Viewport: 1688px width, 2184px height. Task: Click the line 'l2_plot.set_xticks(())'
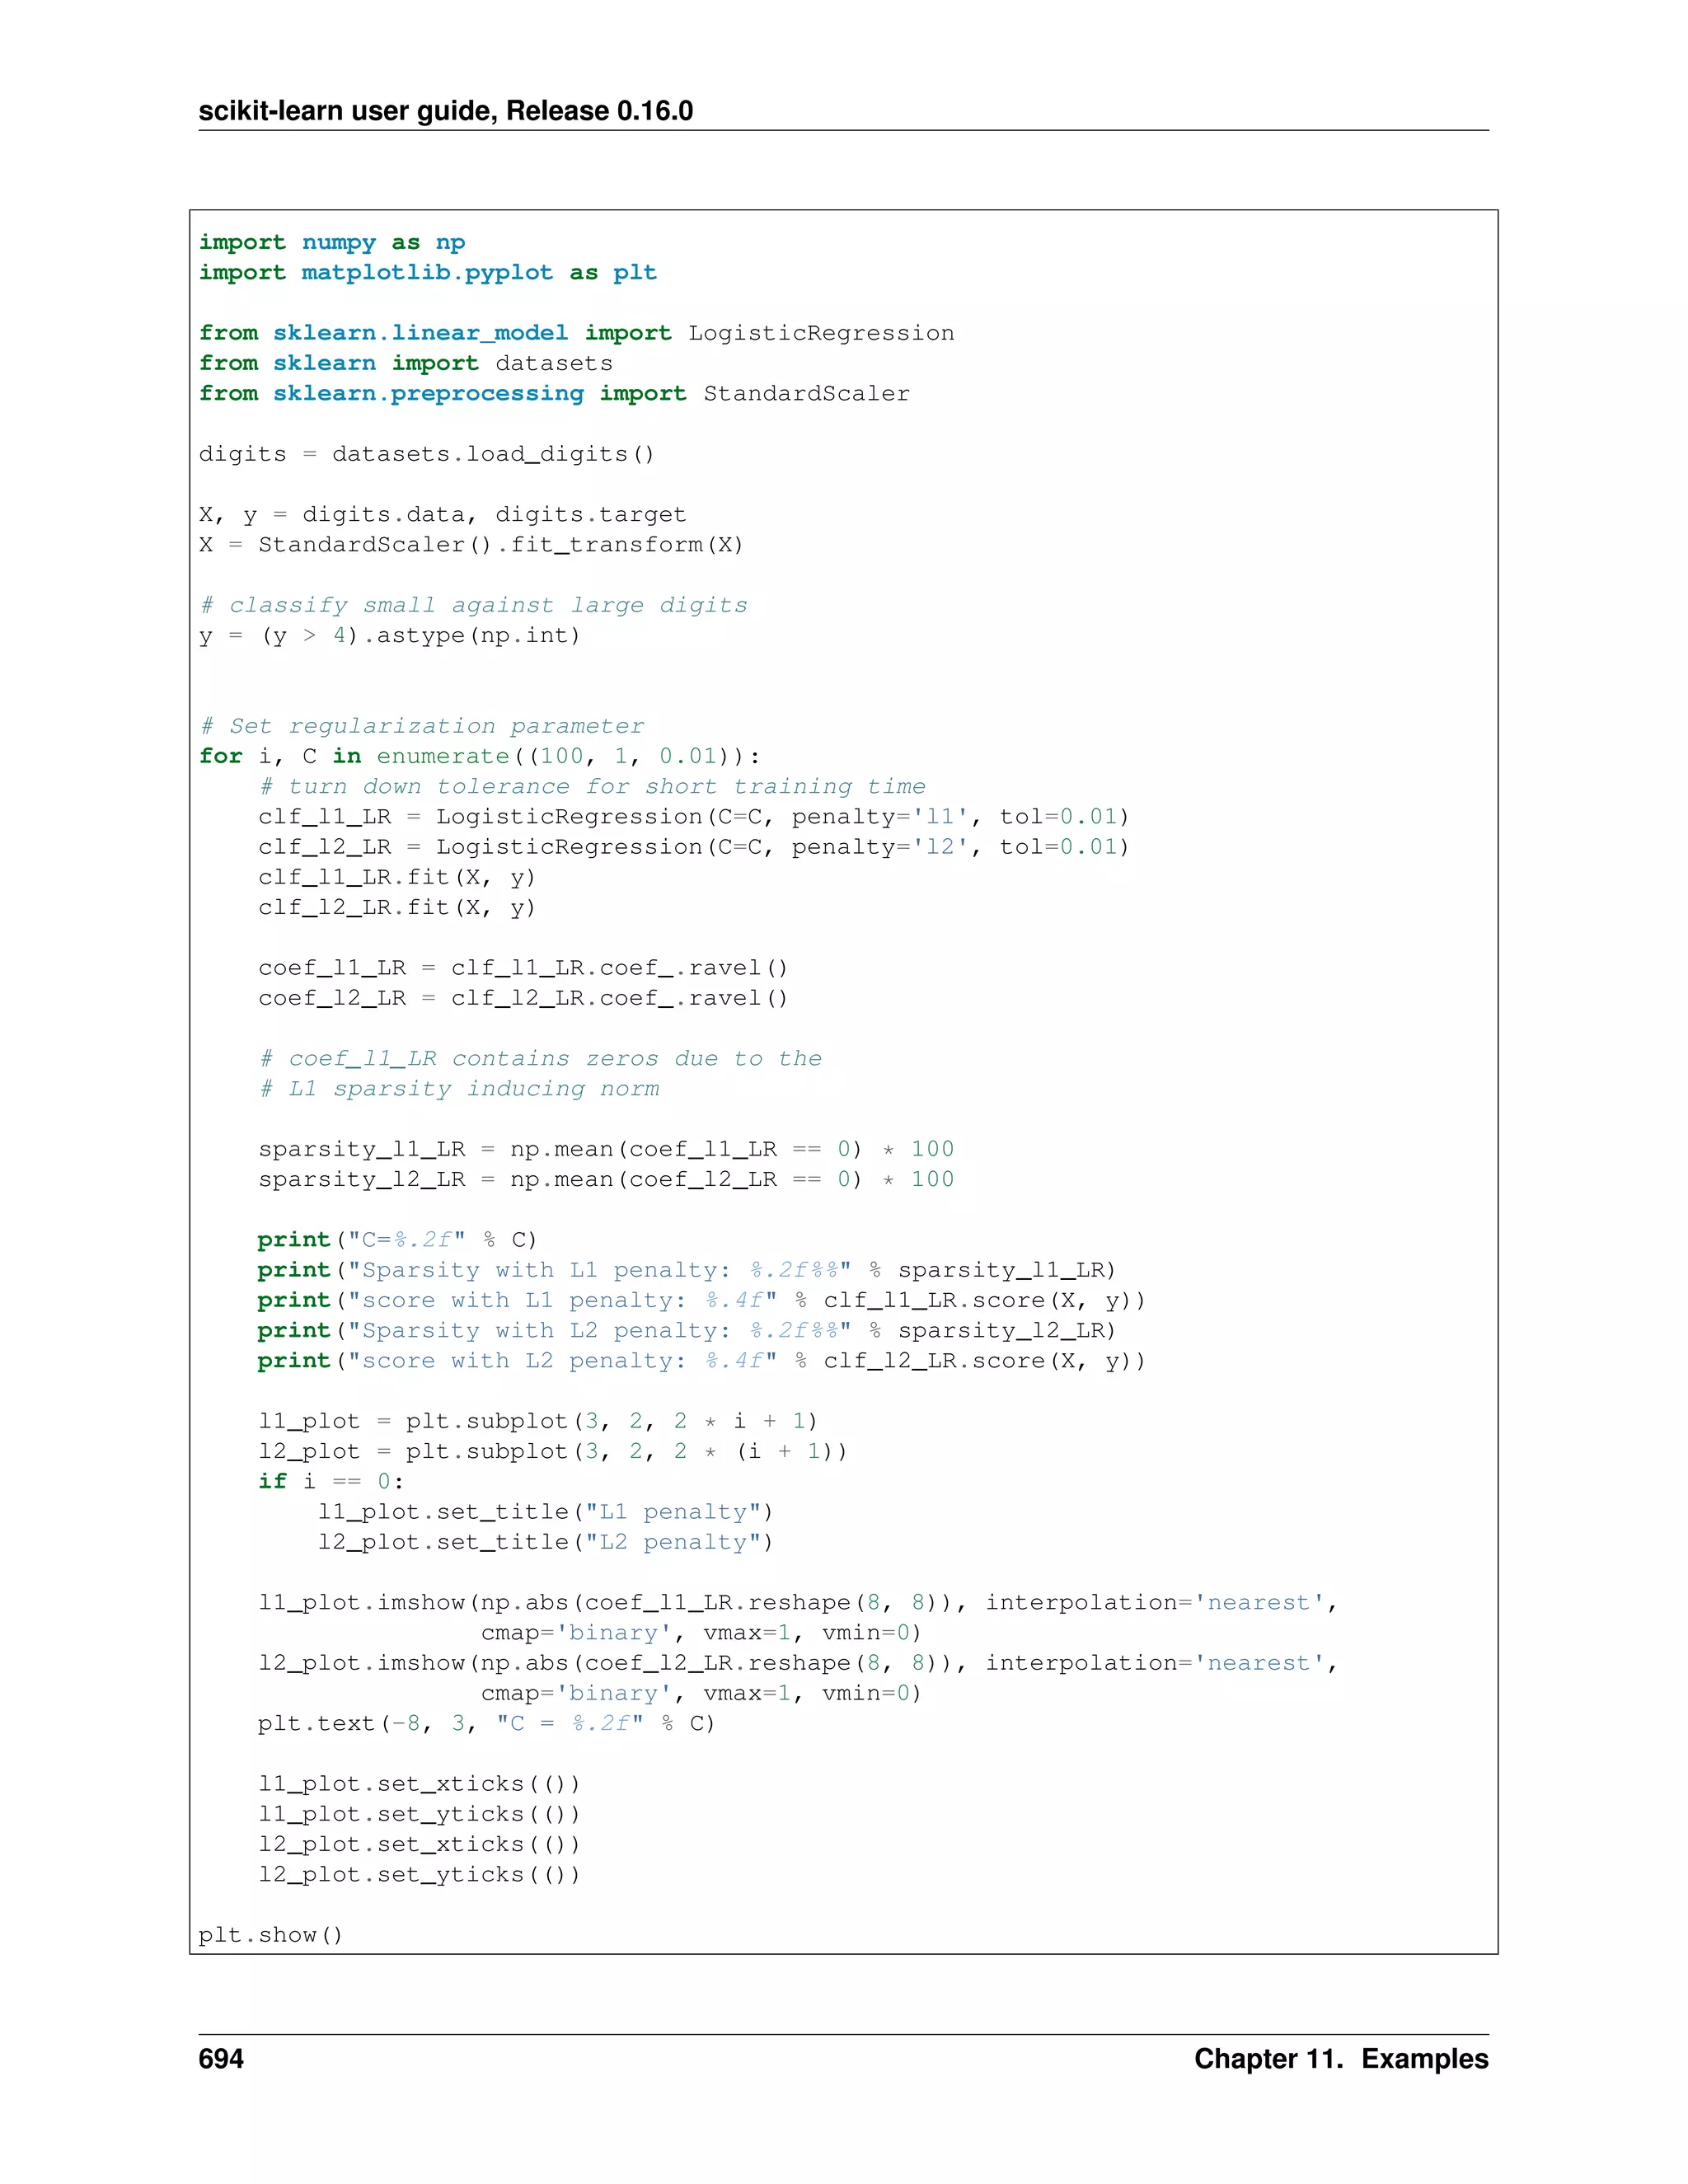(x=419, y=1845)
